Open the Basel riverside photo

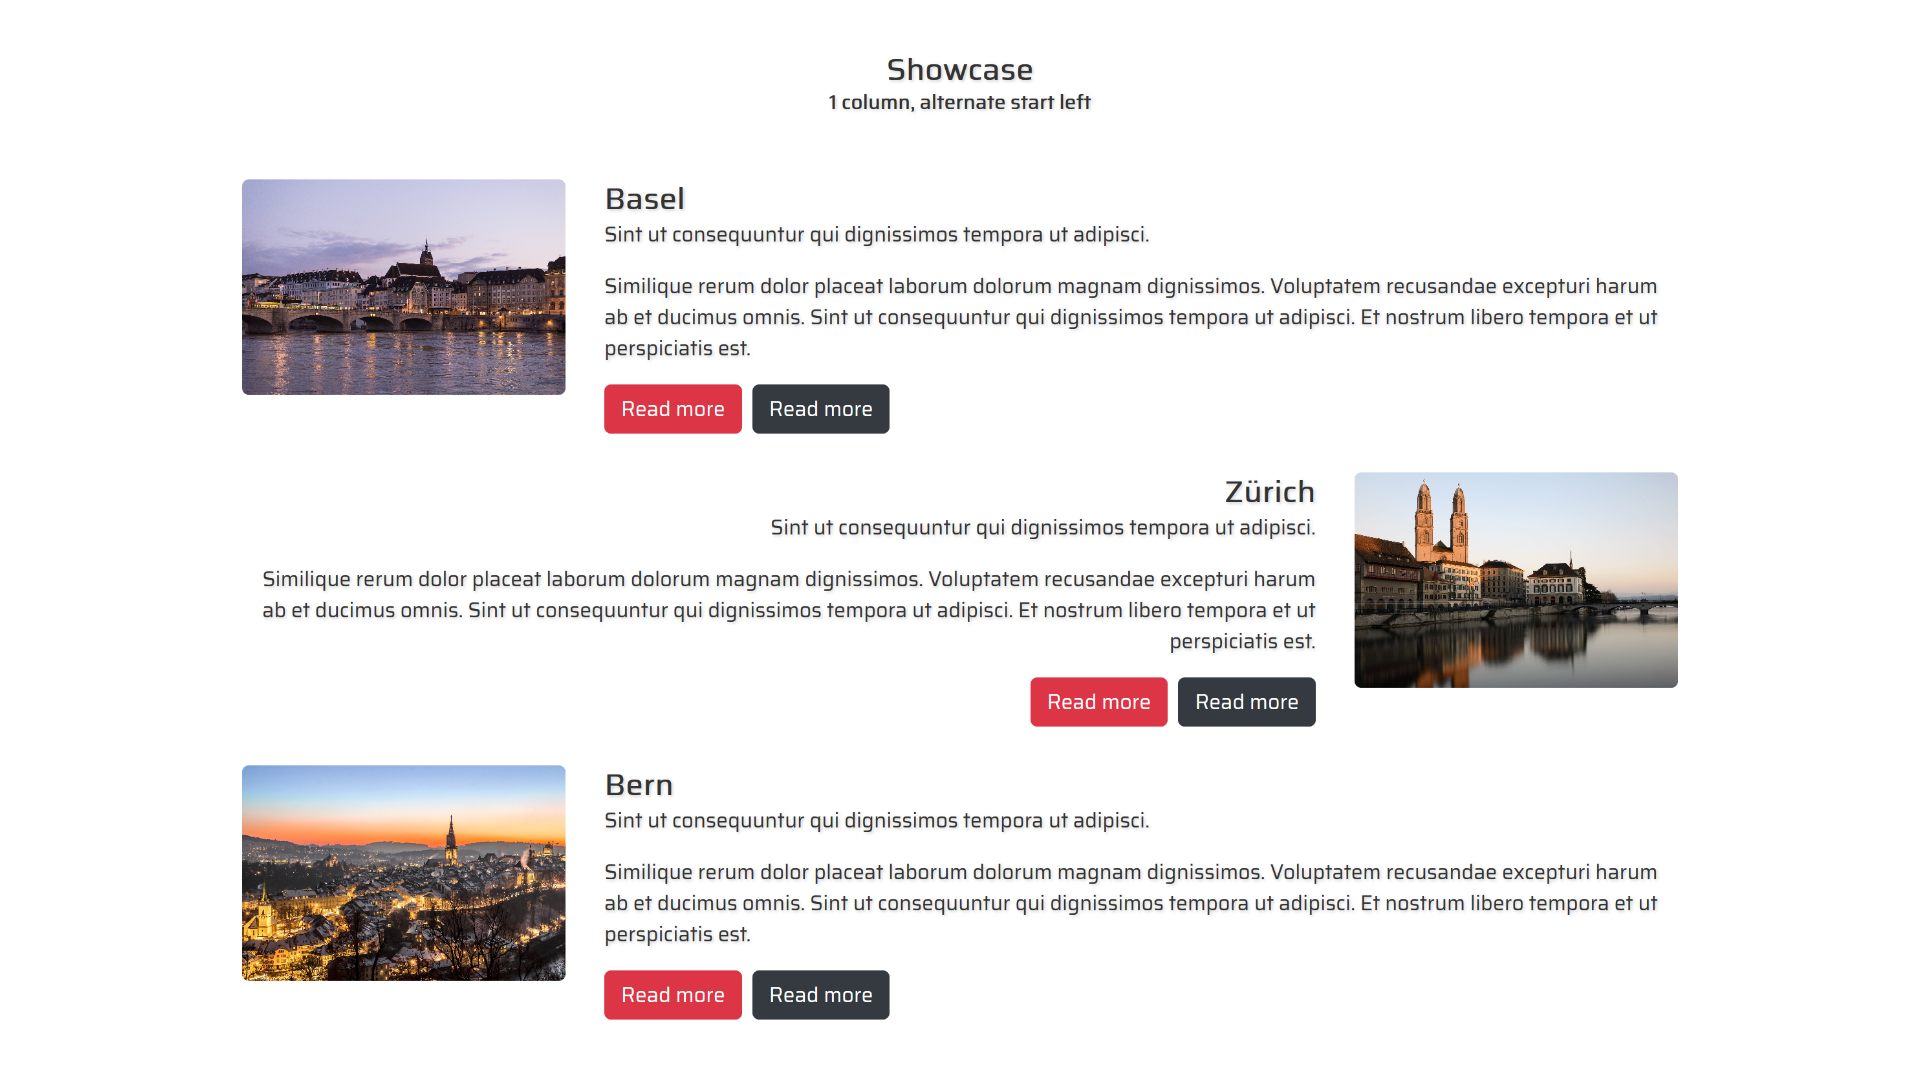(403, 287)
